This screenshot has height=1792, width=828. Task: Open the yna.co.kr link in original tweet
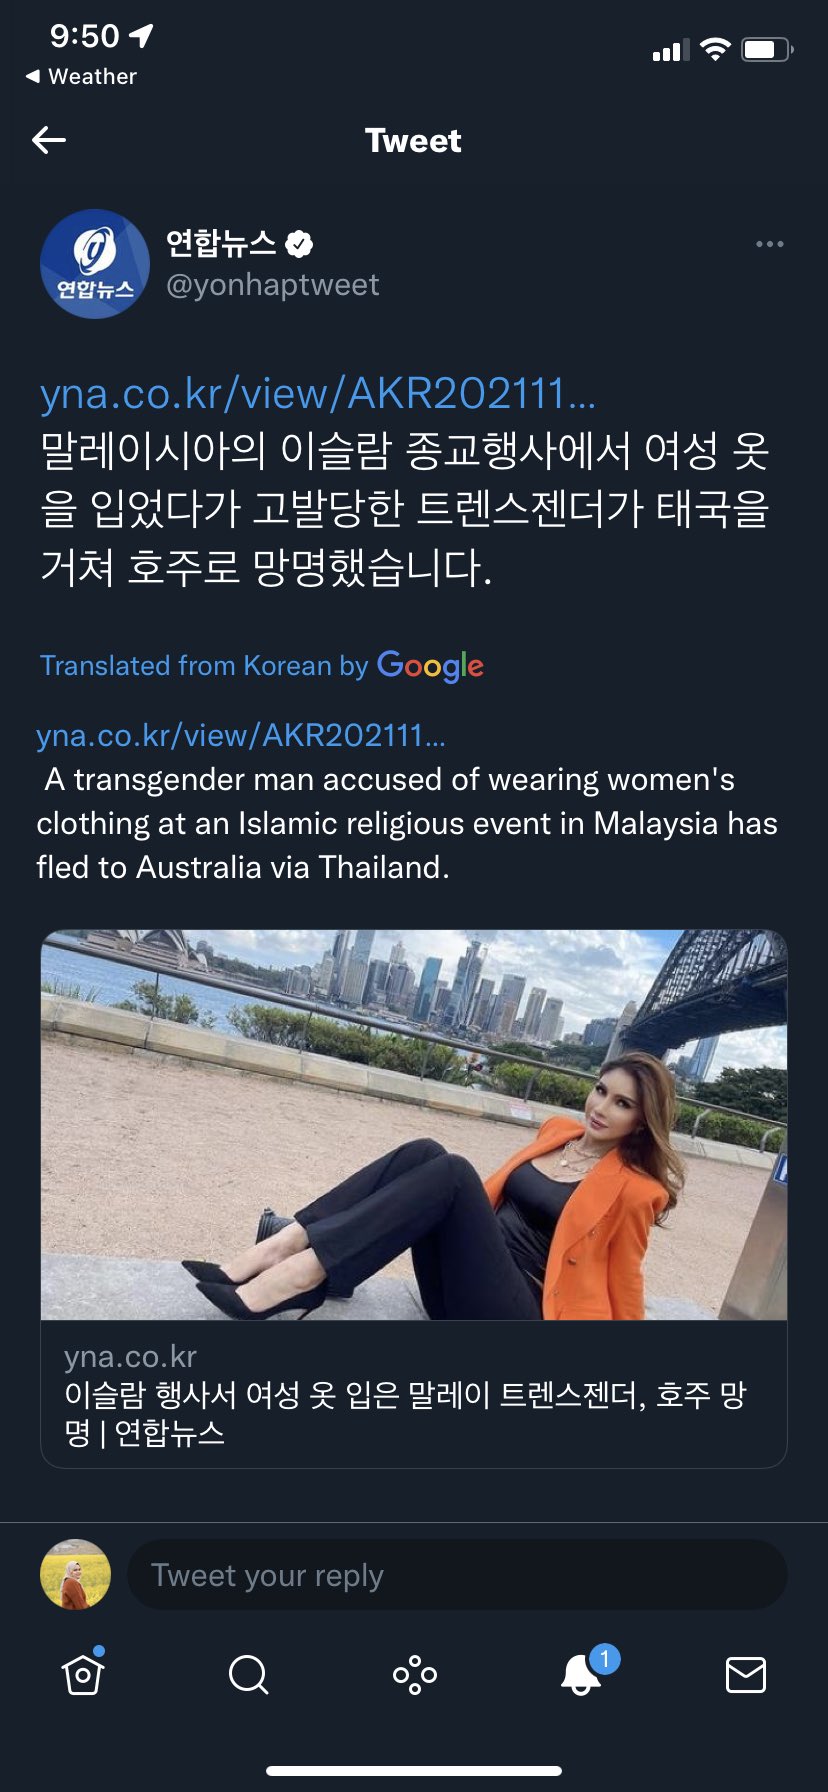pos(317,394)
